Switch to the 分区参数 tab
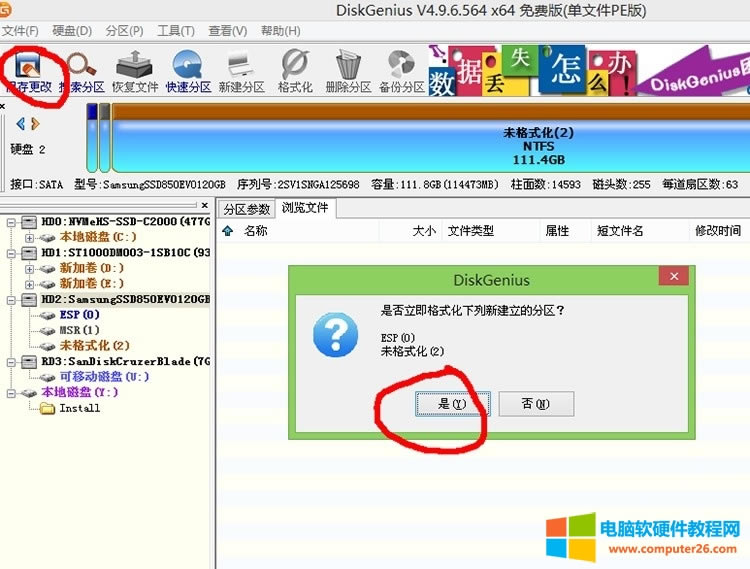The image size is (750, 569). (x=246, y=209)
